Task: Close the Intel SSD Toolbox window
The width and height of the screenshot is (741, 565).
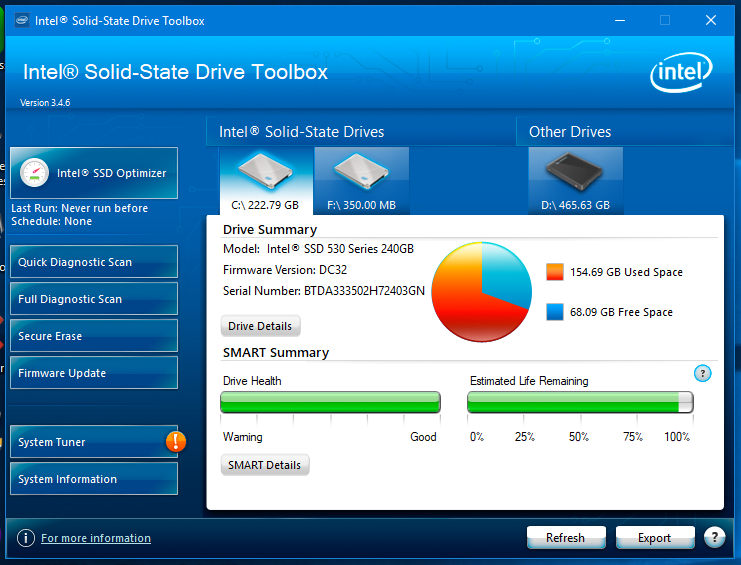Action: 711,20
